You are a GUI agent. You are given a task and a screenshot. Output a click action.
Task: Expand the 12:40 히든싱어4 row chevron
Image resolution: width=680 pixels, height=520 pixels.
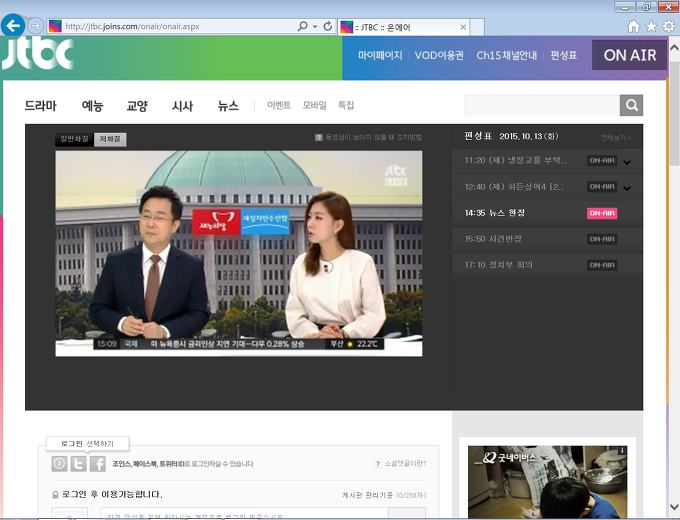pos(627,188)
